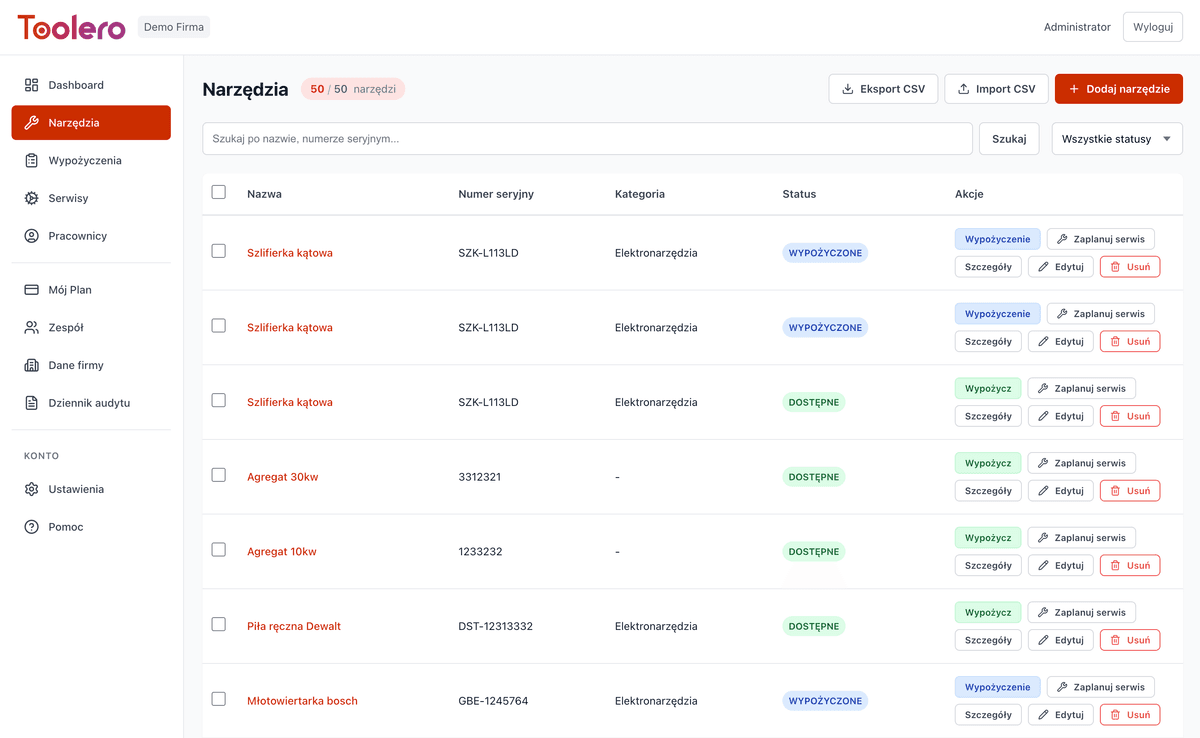Select the Piła ręczna Dewalt row checkbox
This screenshot has width=1200, height=738.
[219, 624]
